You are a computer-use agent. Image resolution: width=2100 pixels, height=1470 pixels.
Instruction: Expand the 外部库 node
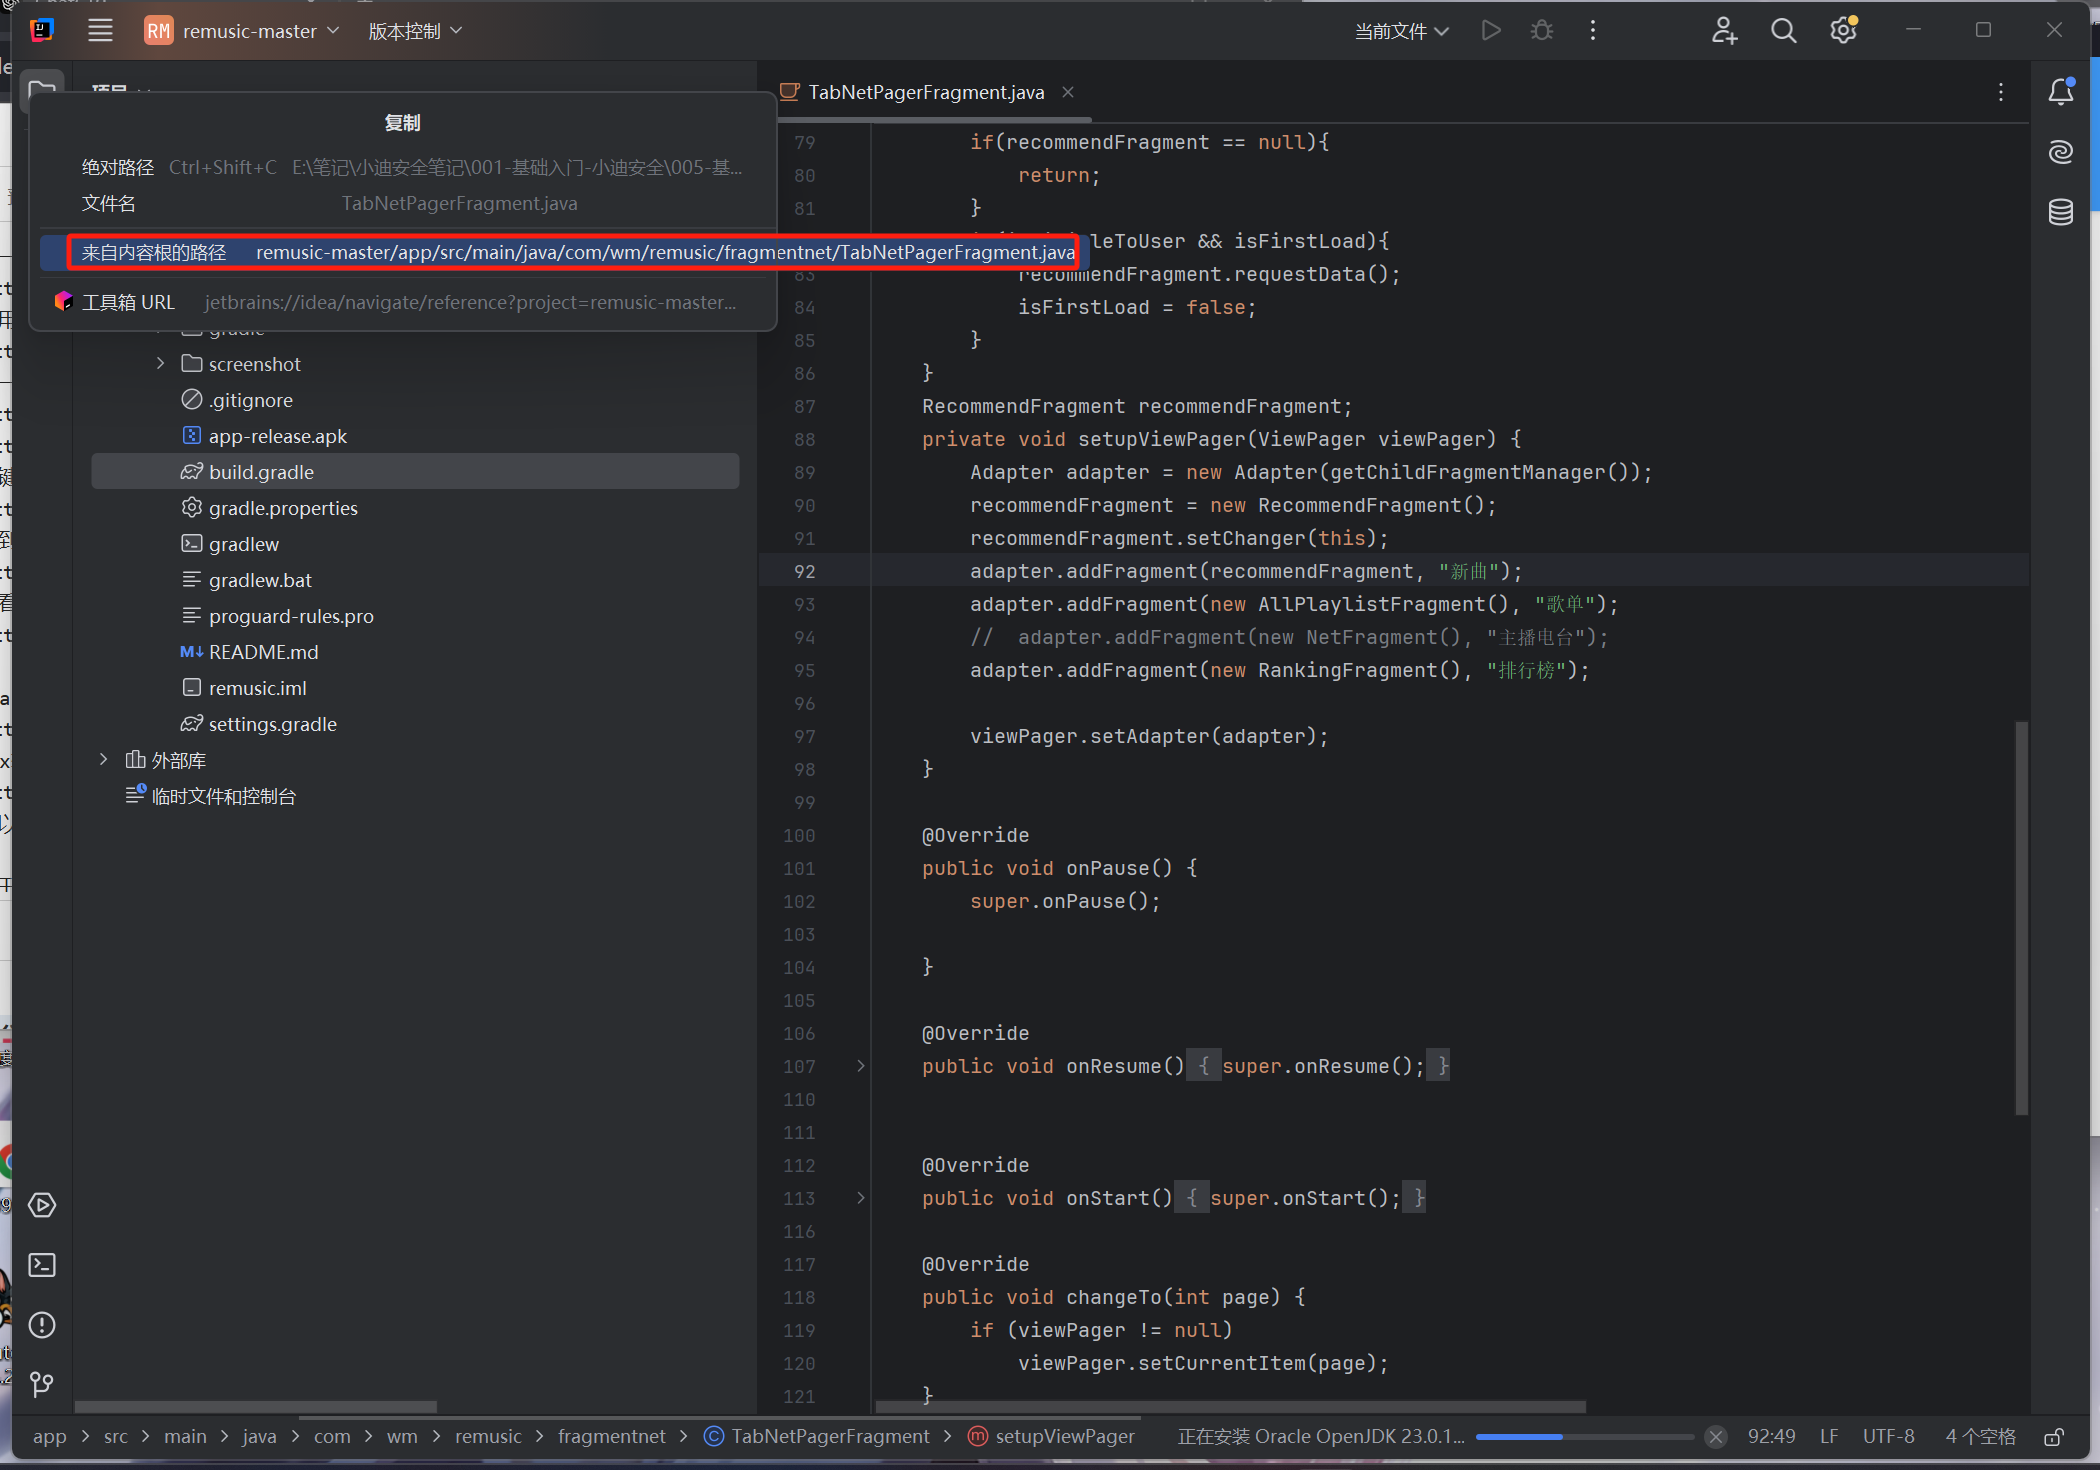(x=103, y=760)
